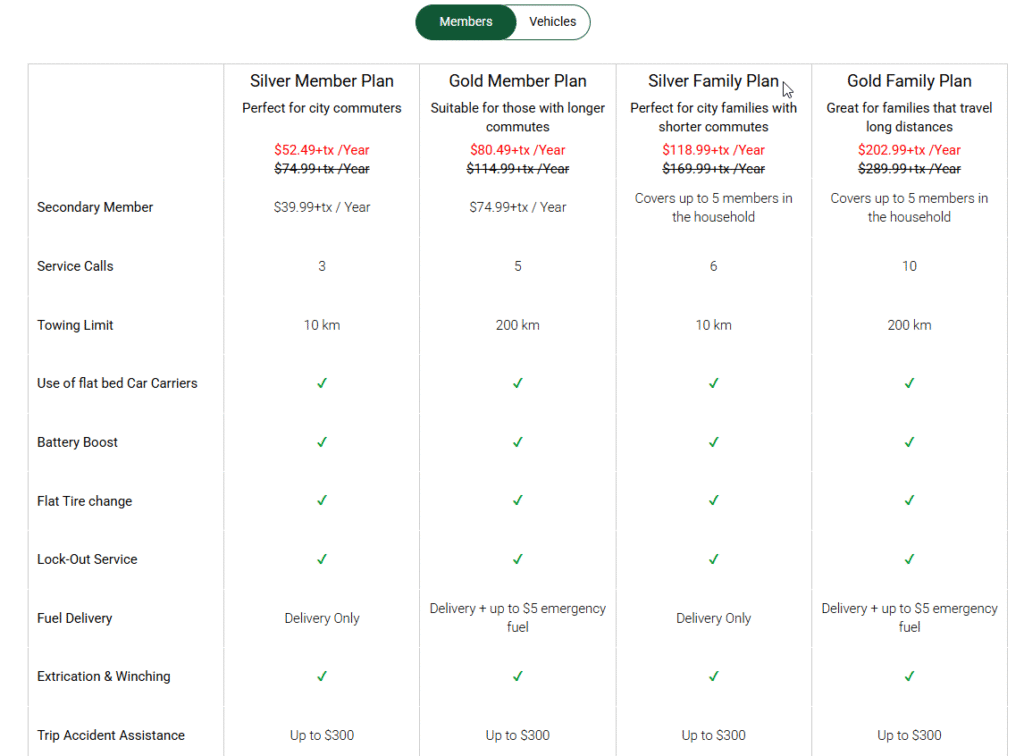Click Extrication & Winching checkmark for Silver Member
The width and height of the screenshot is (1024, 756).
322,676
